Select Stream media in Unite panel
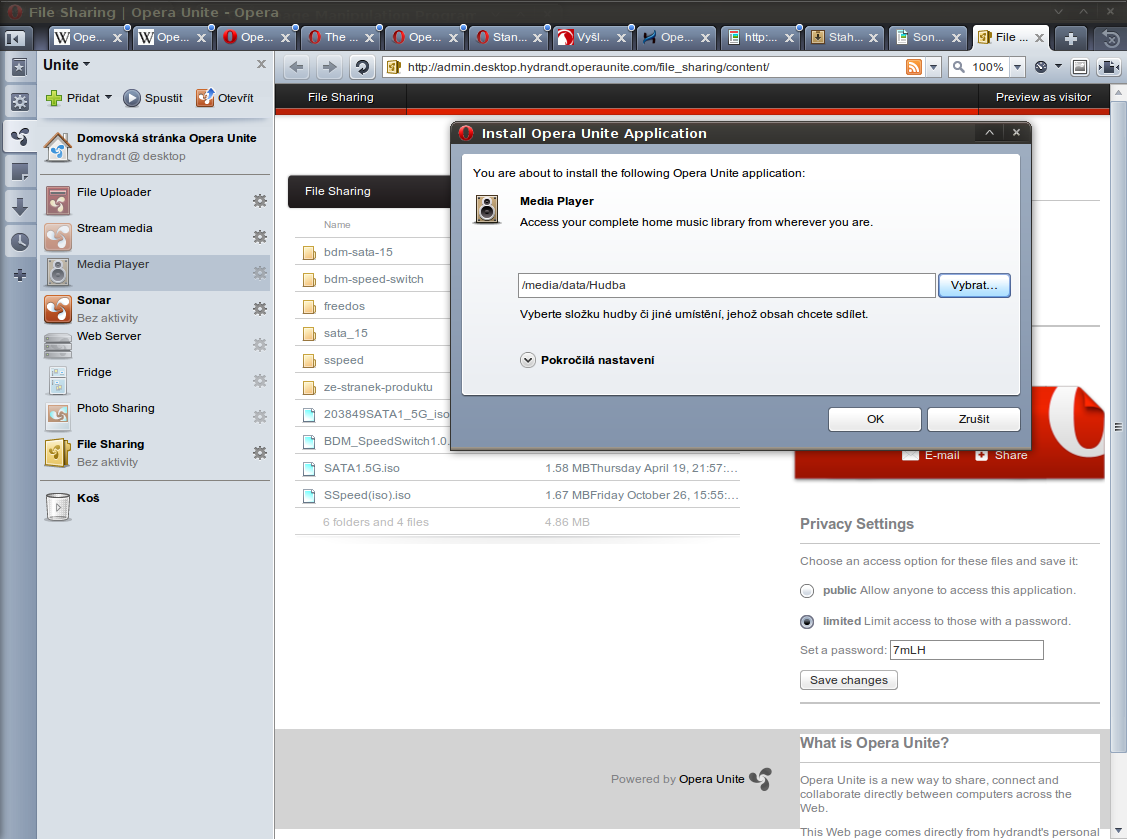Viewport: 1127px width, 839px height. (155, 237)
